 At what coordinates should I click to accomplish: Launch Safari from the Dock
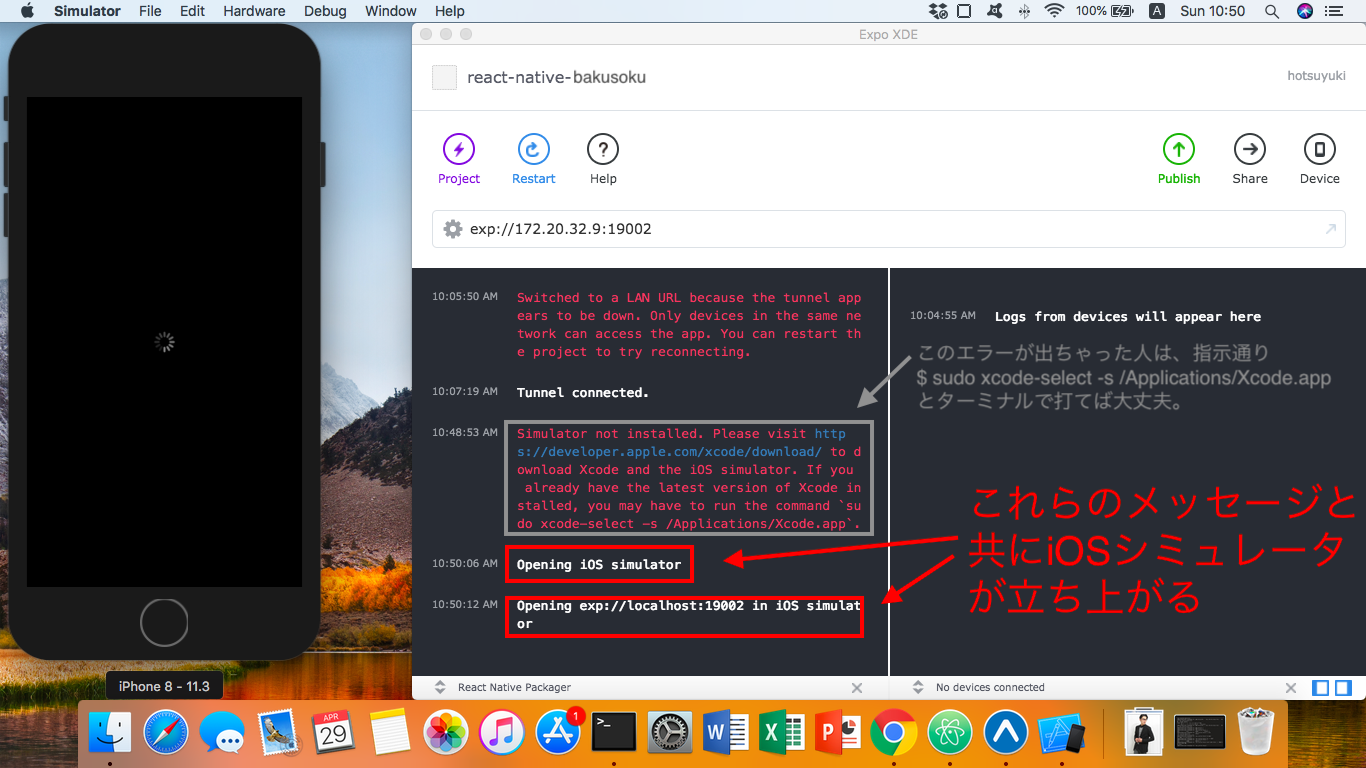click(x=166, y=734)
